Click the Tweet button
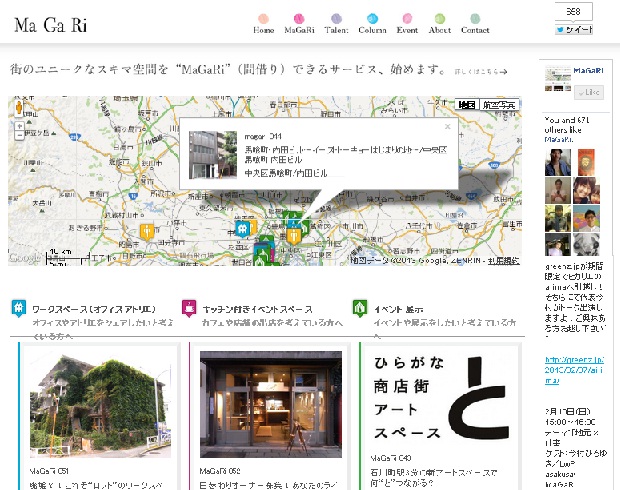 574,30
